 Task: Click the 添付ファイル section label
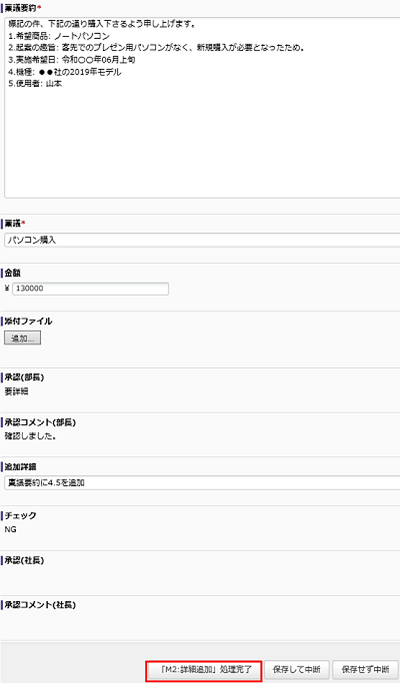(28, 321)
